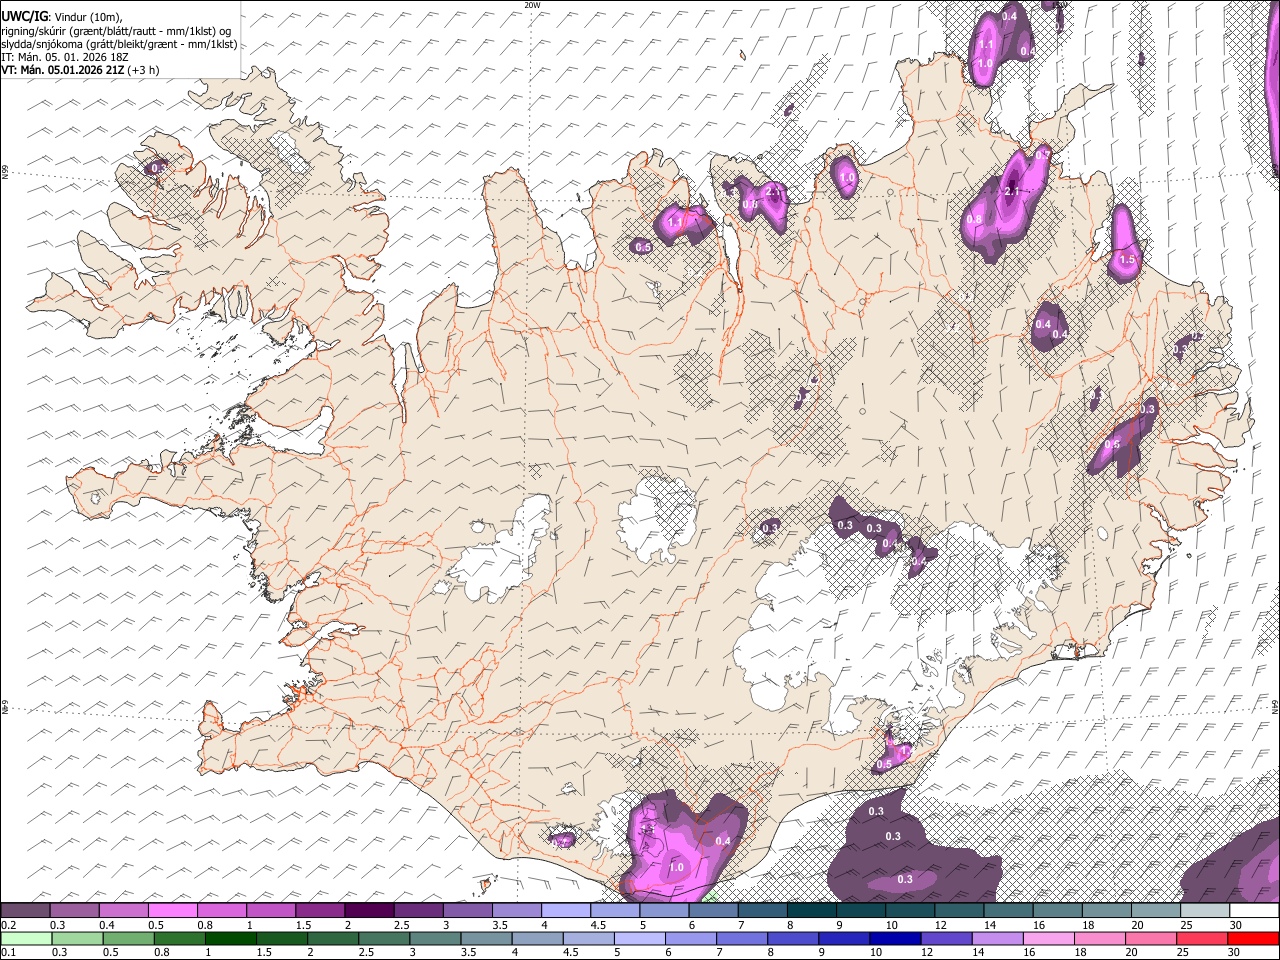This screenshot has height=960, width=1280.
Task: Click the 'rigning/skúrir' legend description line
Action: (x=116, y=31)
